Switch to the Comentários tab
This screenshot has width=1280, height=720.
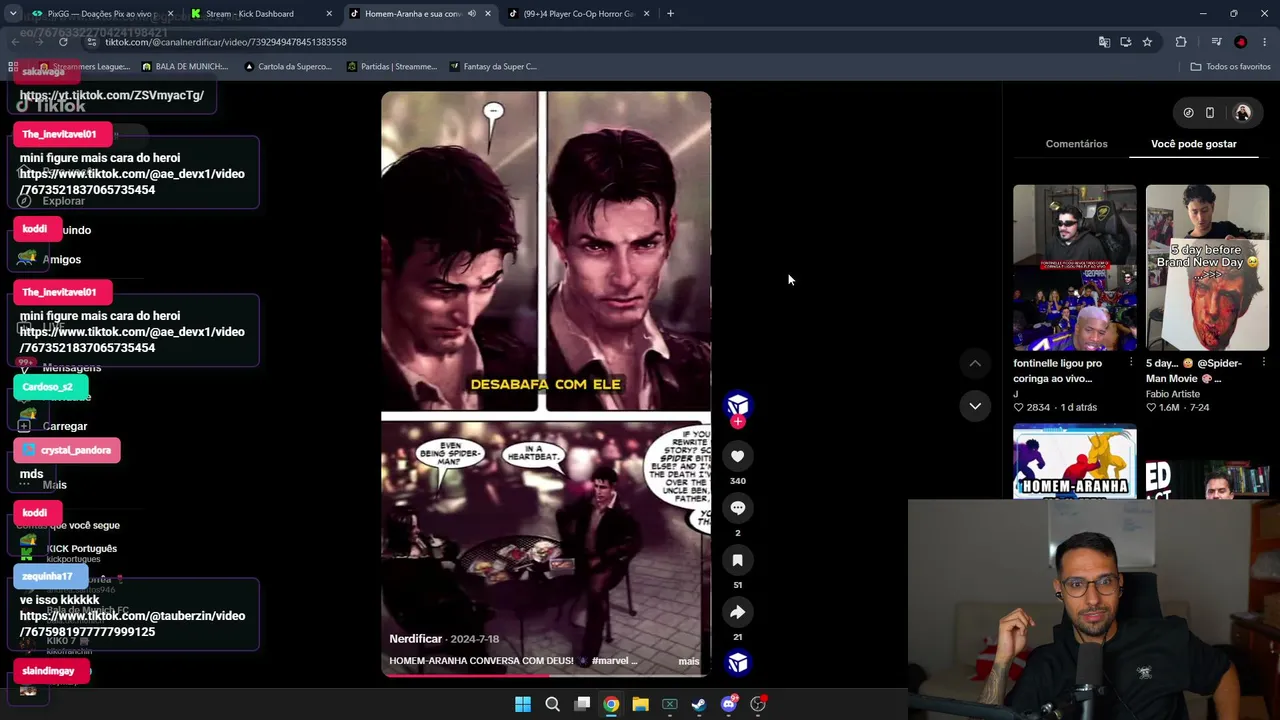coord(1076,144)
